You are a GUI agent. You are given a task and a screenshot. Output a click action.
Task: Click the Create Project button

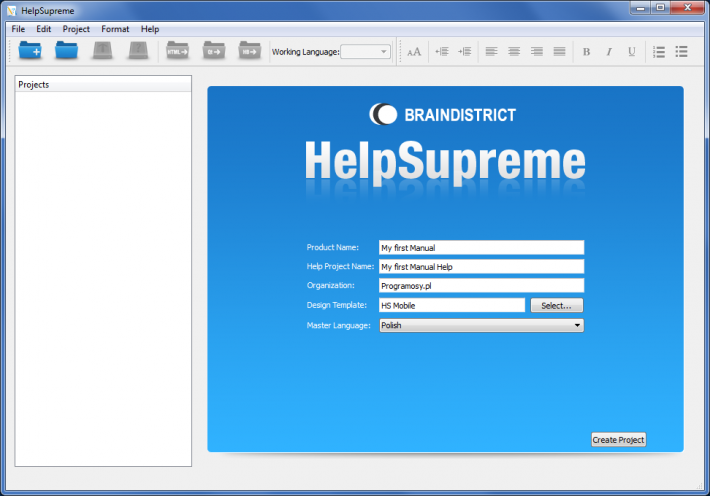[619, 440]
